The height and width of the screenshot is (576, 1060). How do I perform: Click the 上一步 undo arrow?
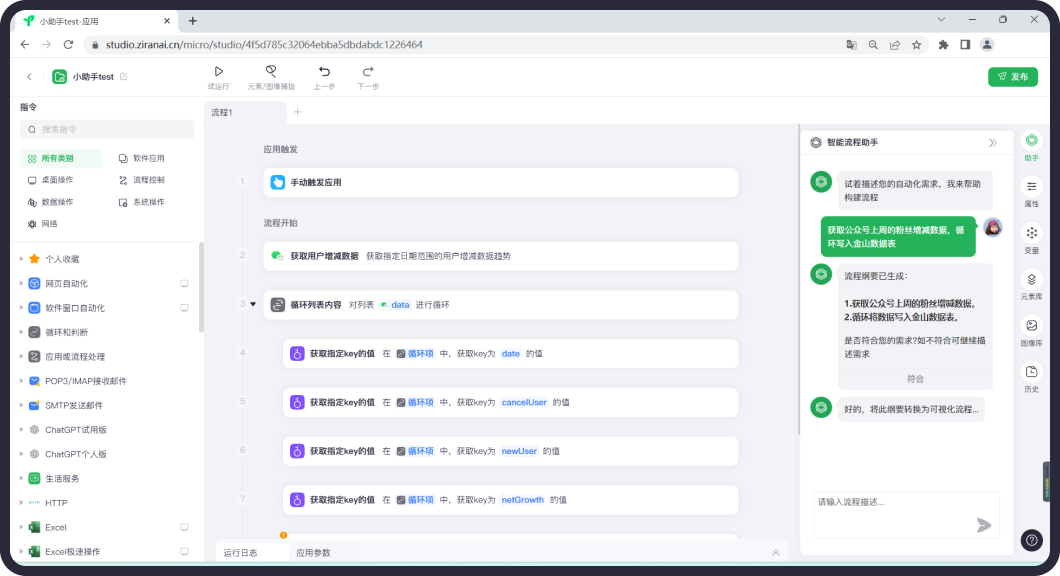pyautogui.click(x=324, y=72)
